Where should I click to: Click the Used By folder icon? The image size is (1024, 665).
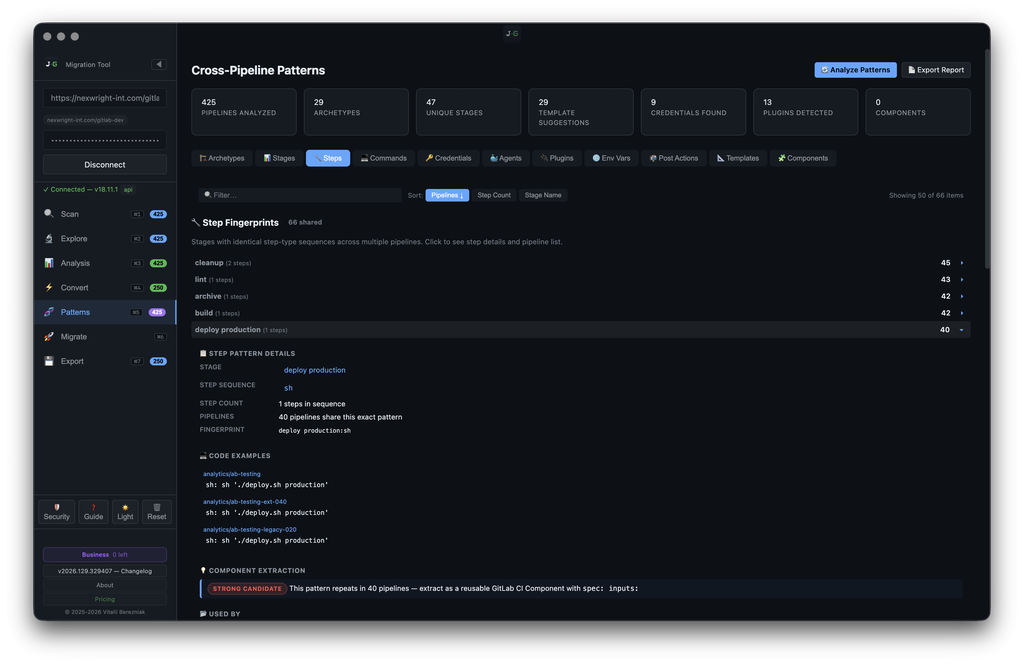coord(203,613)
